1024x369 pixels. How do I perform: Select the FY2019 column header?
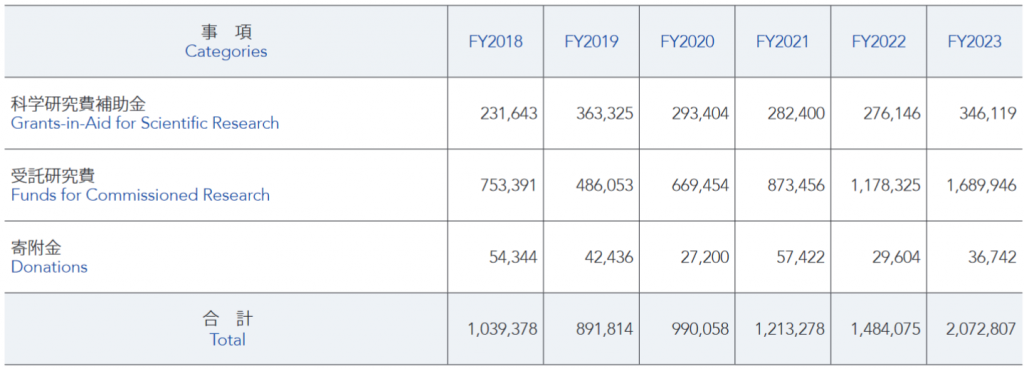(x=591, y=42)
